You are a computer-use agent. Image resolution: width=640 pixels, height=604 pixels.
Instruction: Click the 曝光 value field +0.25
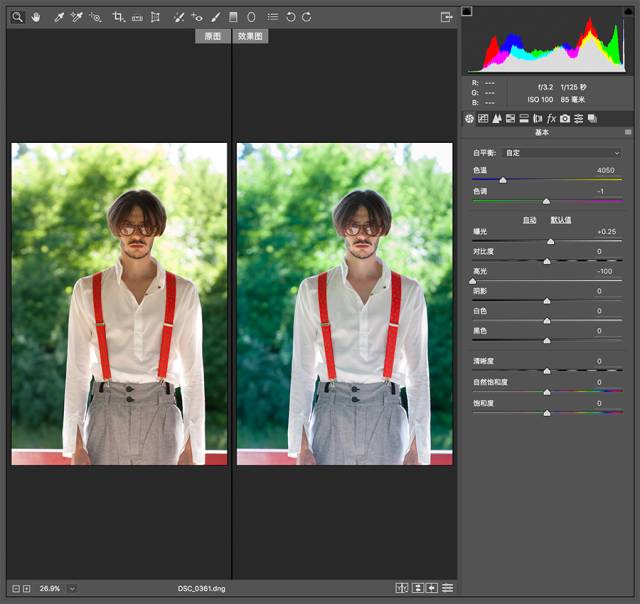point(607,231)
